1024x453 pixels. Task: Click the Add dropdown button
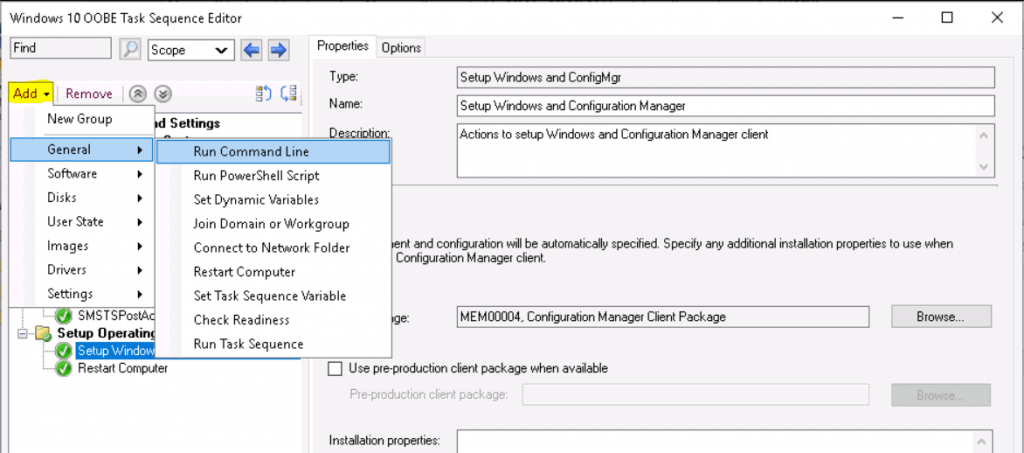pyautogui.click(x=31, y=94)
